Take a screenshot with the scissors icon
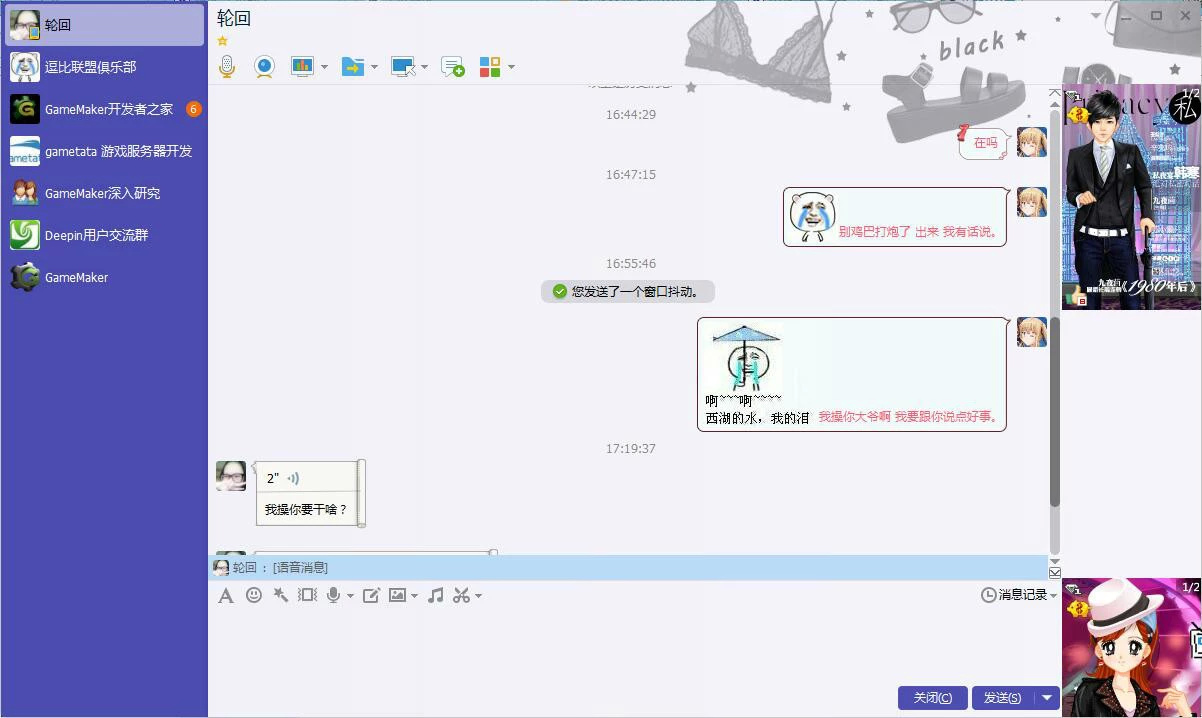 pyautogui.click(x=461, y=595)
